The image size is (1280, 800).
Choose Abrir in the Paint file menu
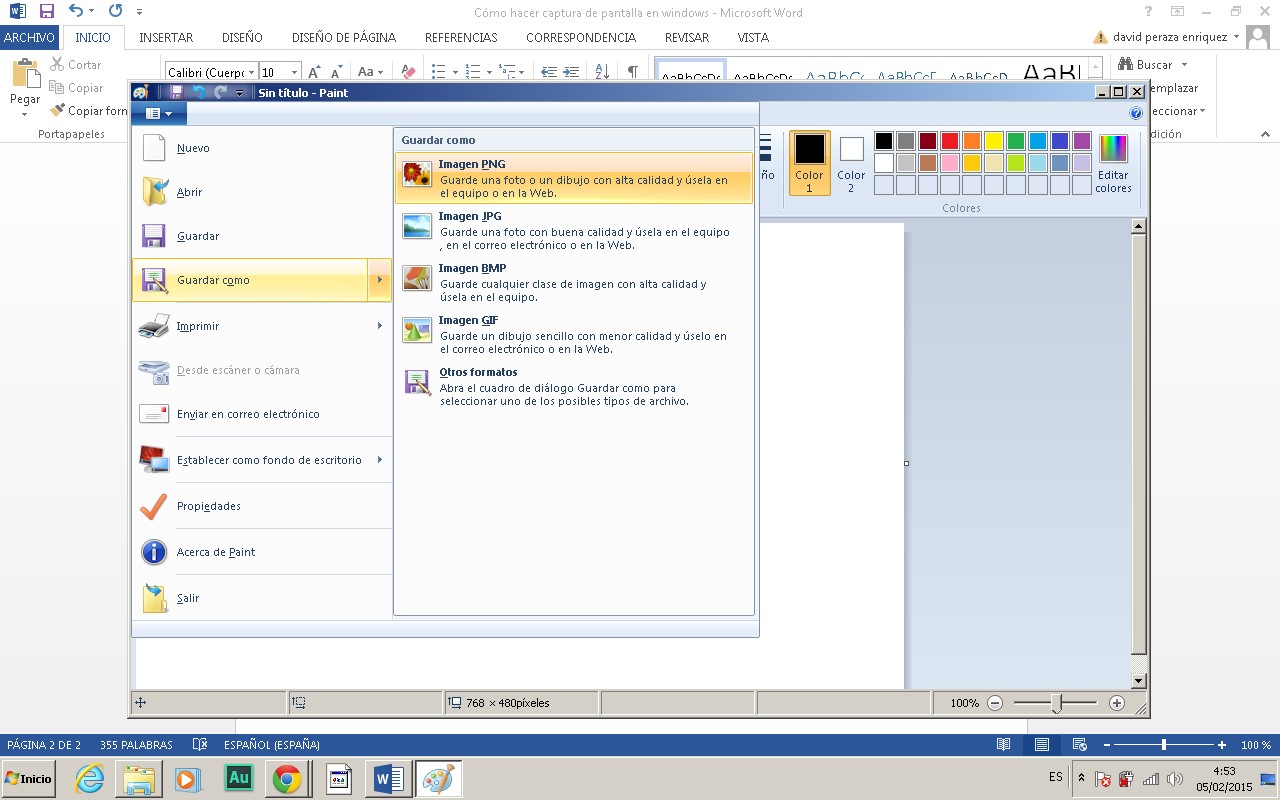pyautogui.click(x=262, y=192)
